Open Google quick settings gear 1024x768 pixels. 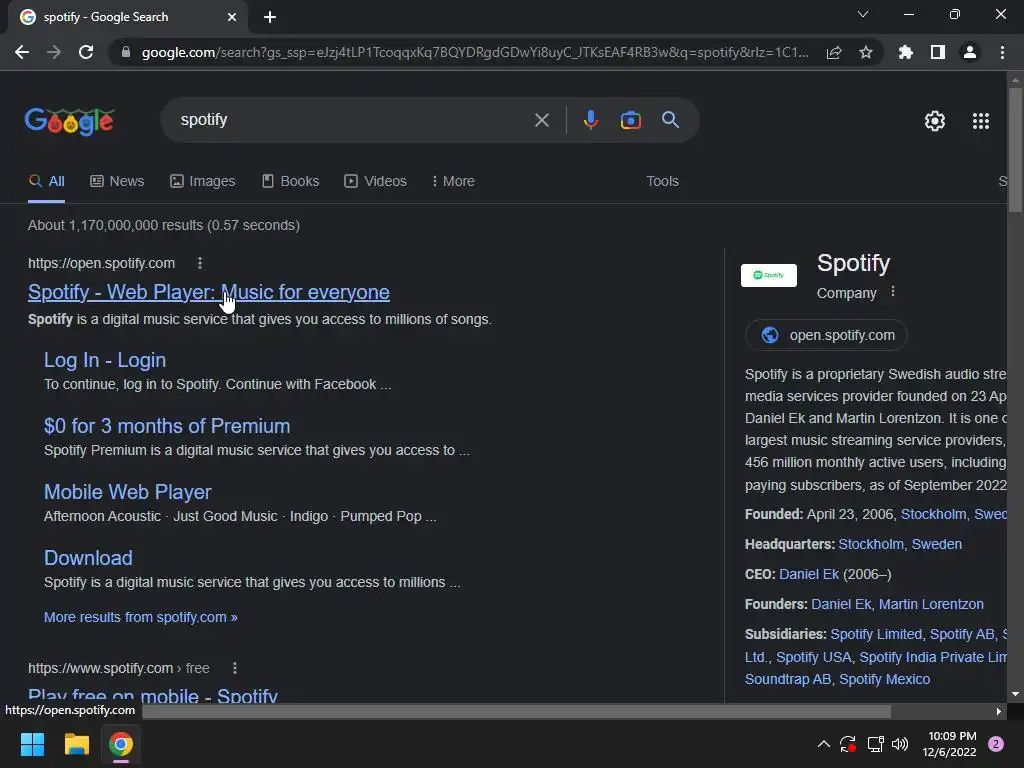point(935,121)
